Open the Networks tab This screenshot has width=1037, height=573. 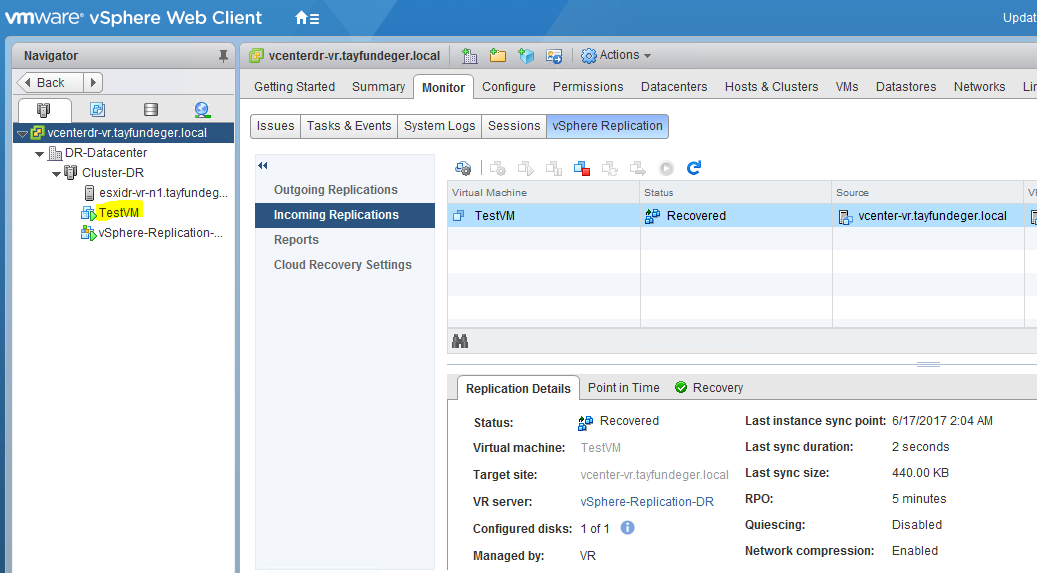click(x=979, y=87)
